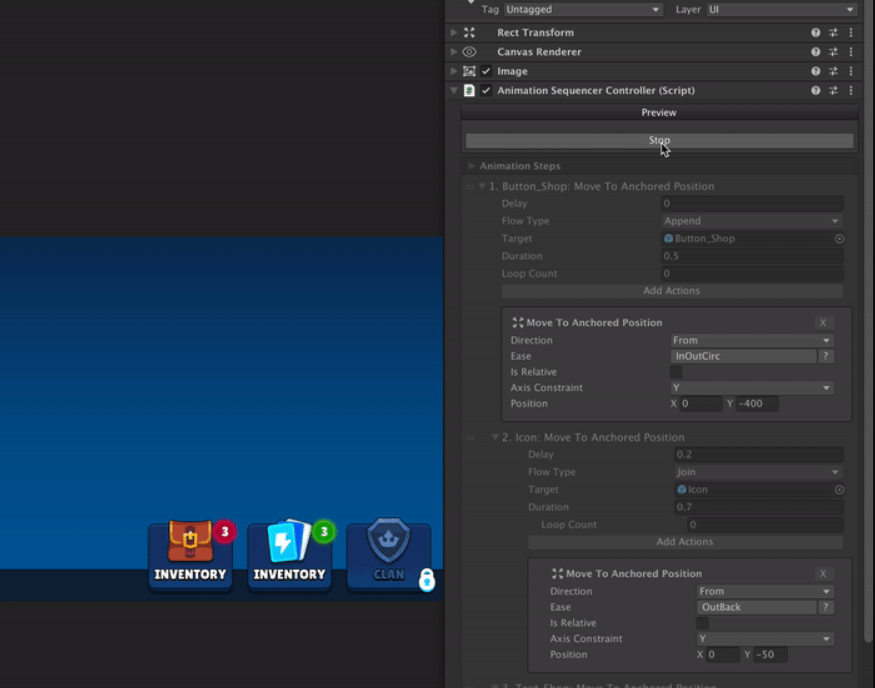Click Delay field showing 0.2
Viewport: 875px width, 688px height.
click(x=758, y=455)
